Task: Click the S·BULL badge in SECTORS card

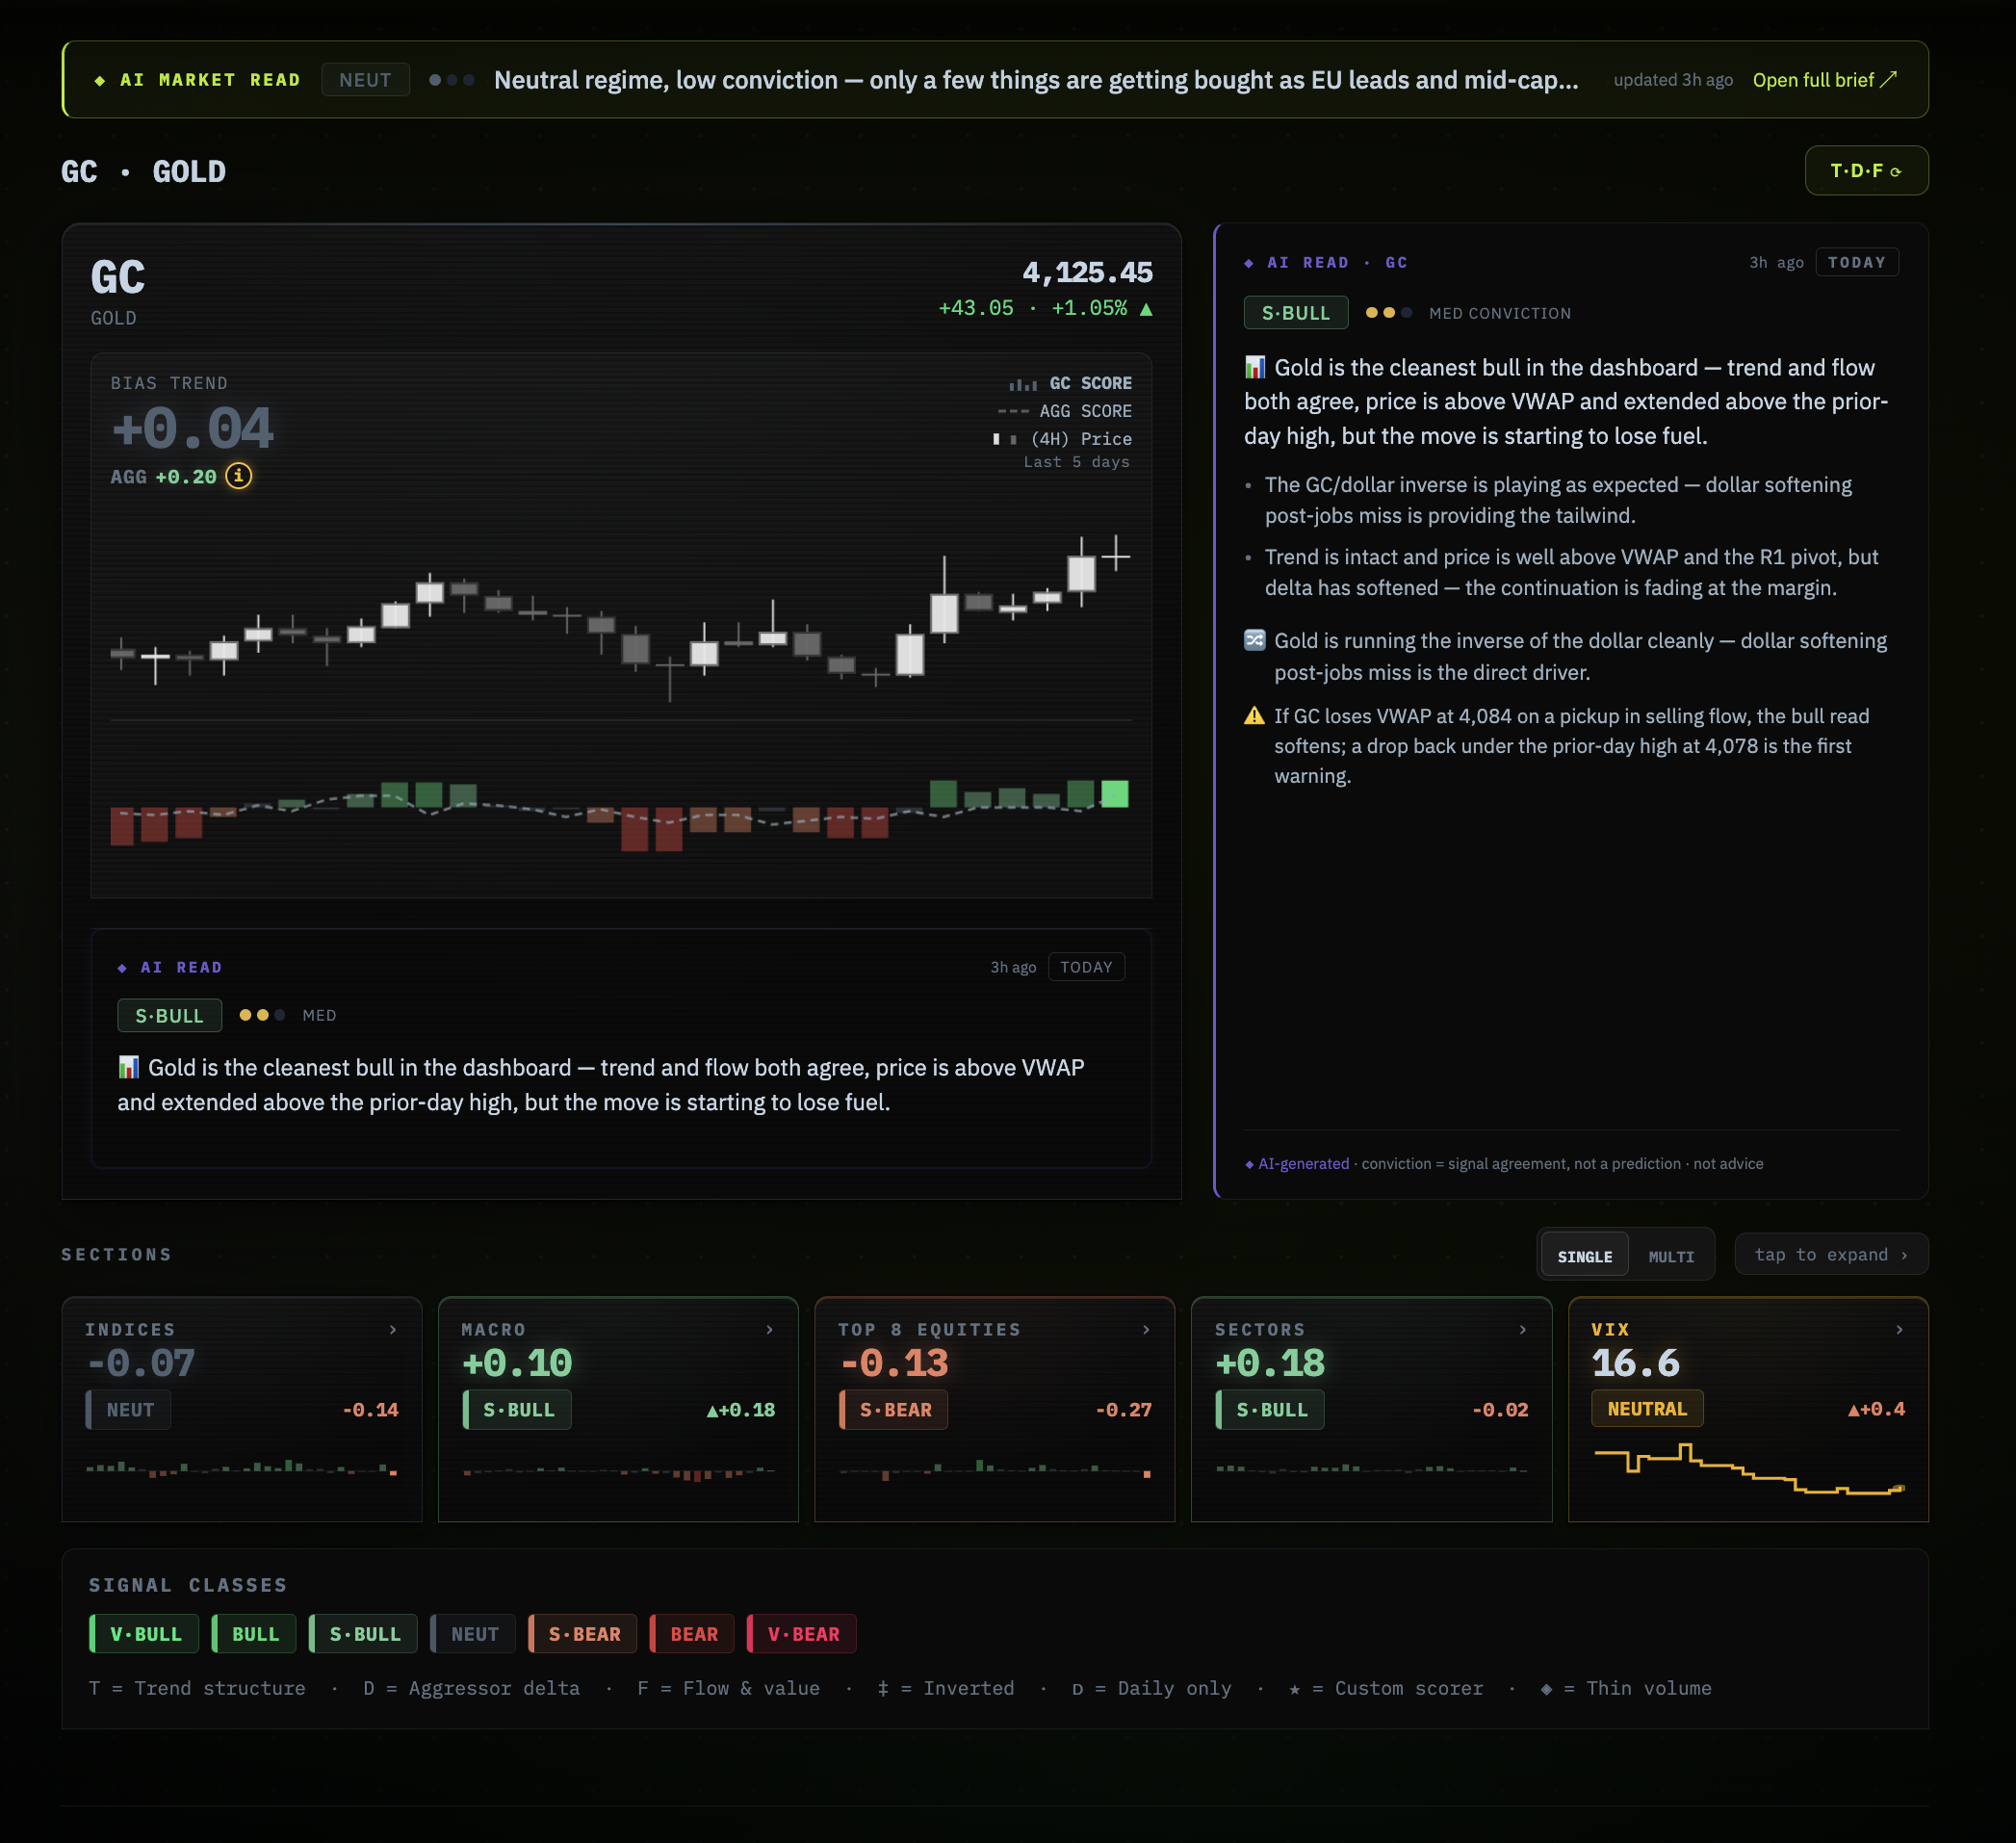Action: coord(1270,1410)
